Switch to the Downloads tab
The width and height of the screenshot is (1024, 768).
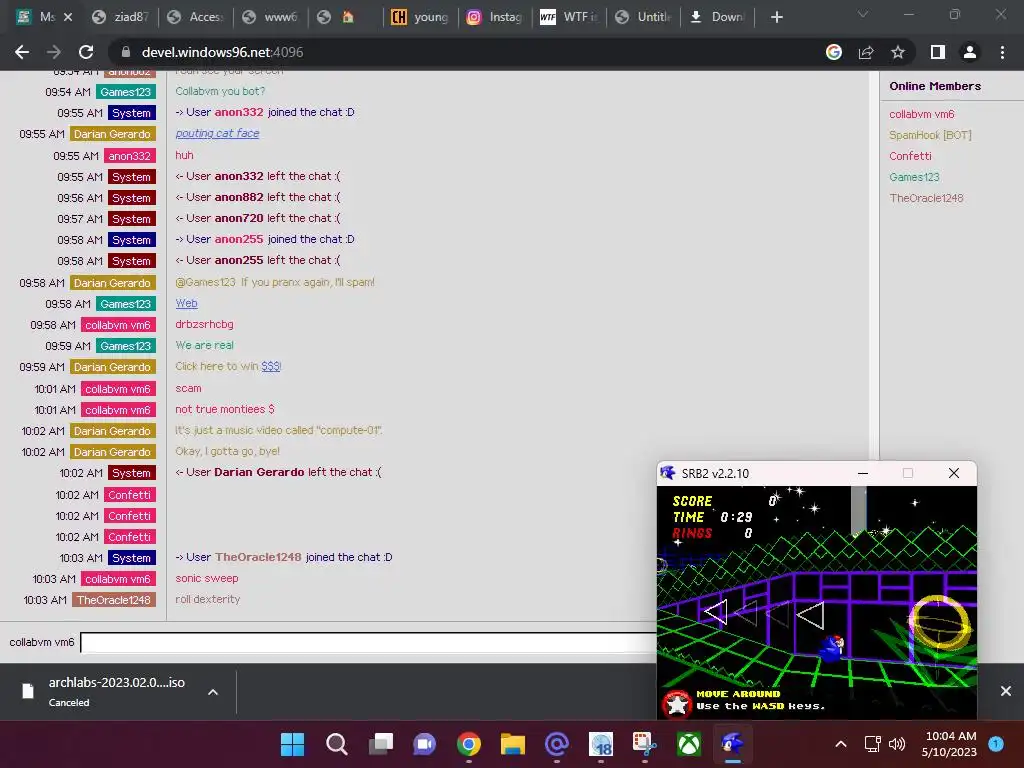point(717,17)
